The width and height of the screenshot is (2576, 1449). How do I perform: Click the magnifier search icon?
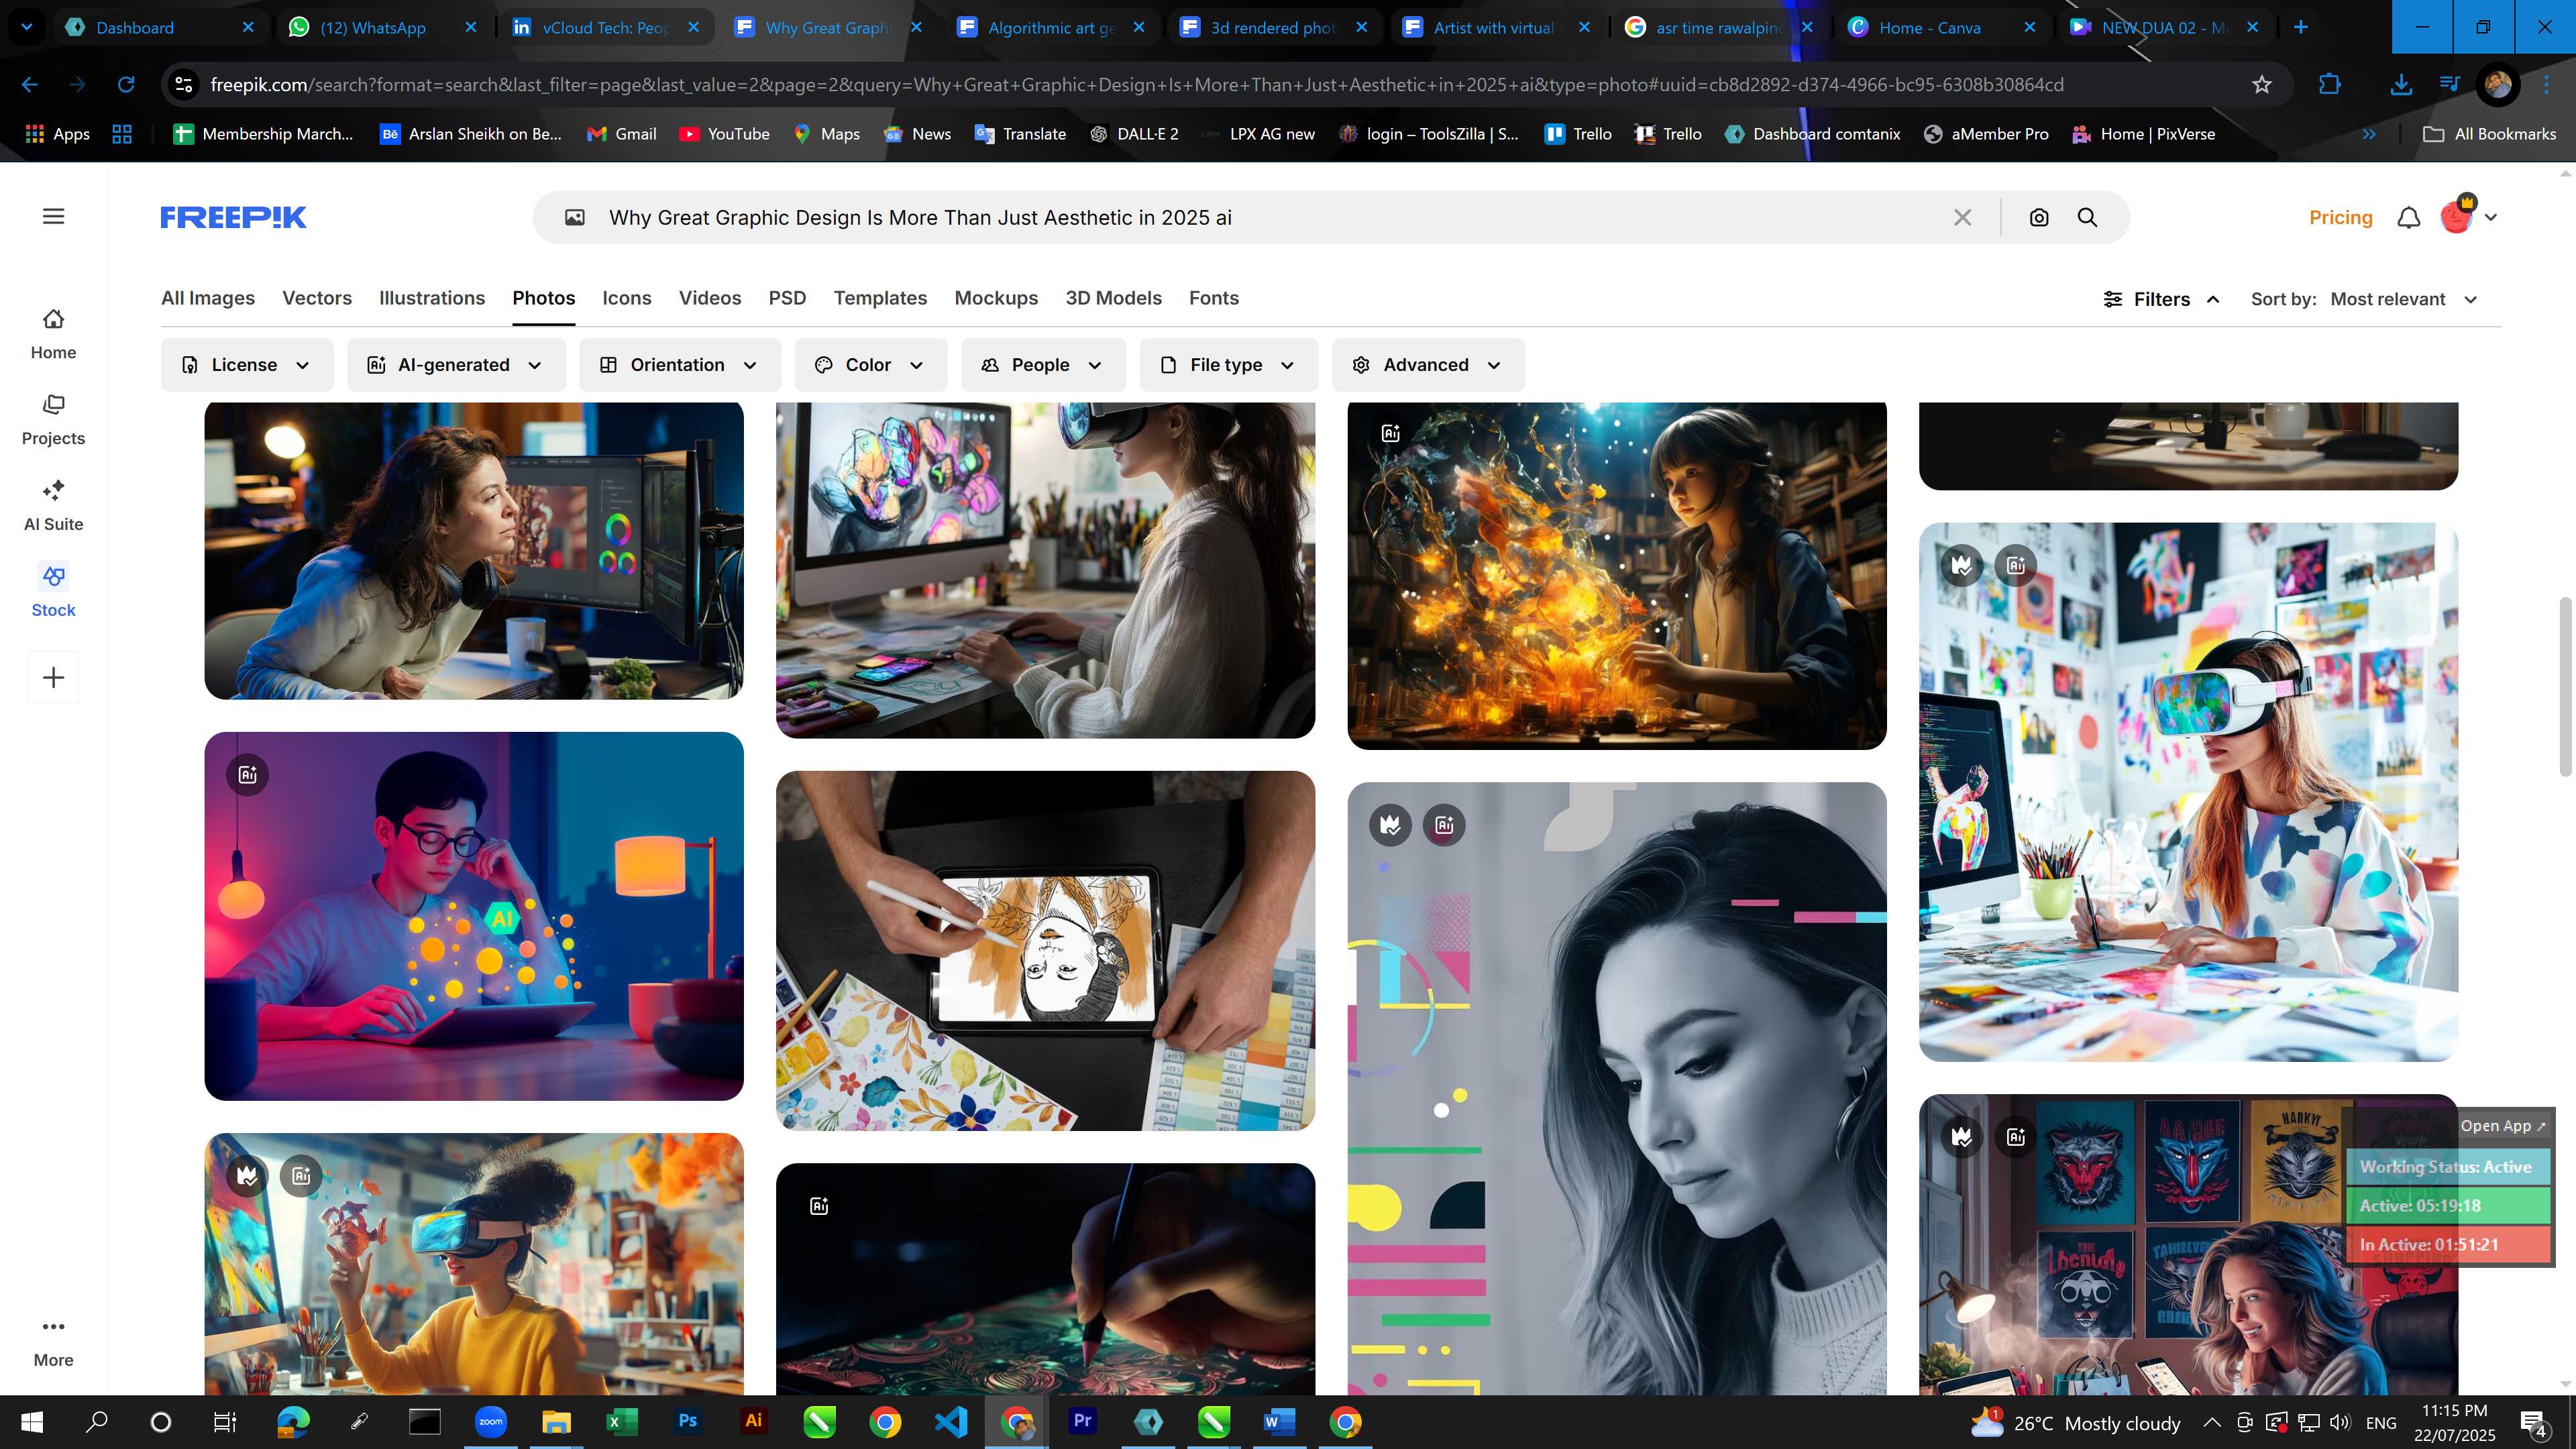(2087, 217)
